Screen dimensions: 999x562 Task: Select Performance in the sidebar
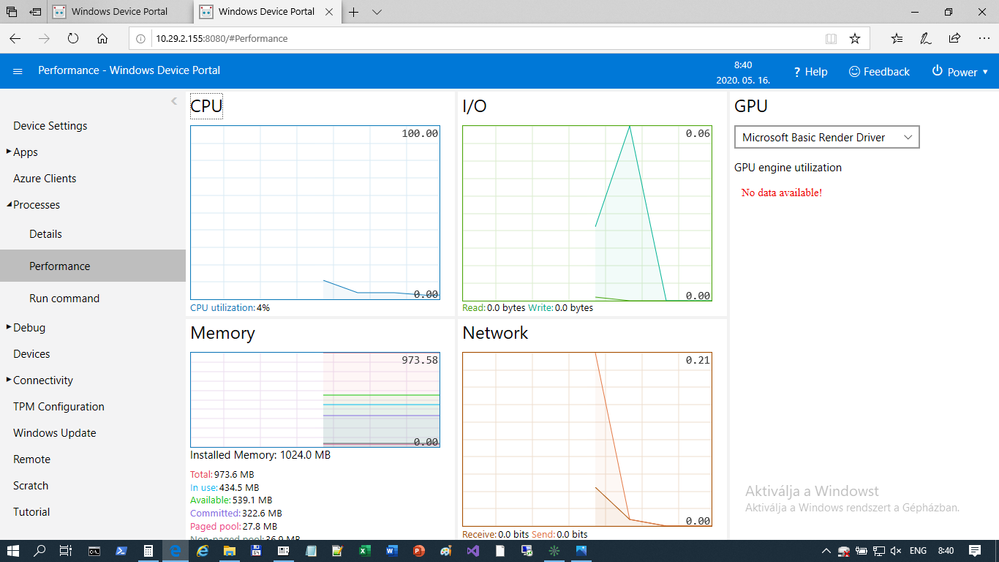pos(93,266)
